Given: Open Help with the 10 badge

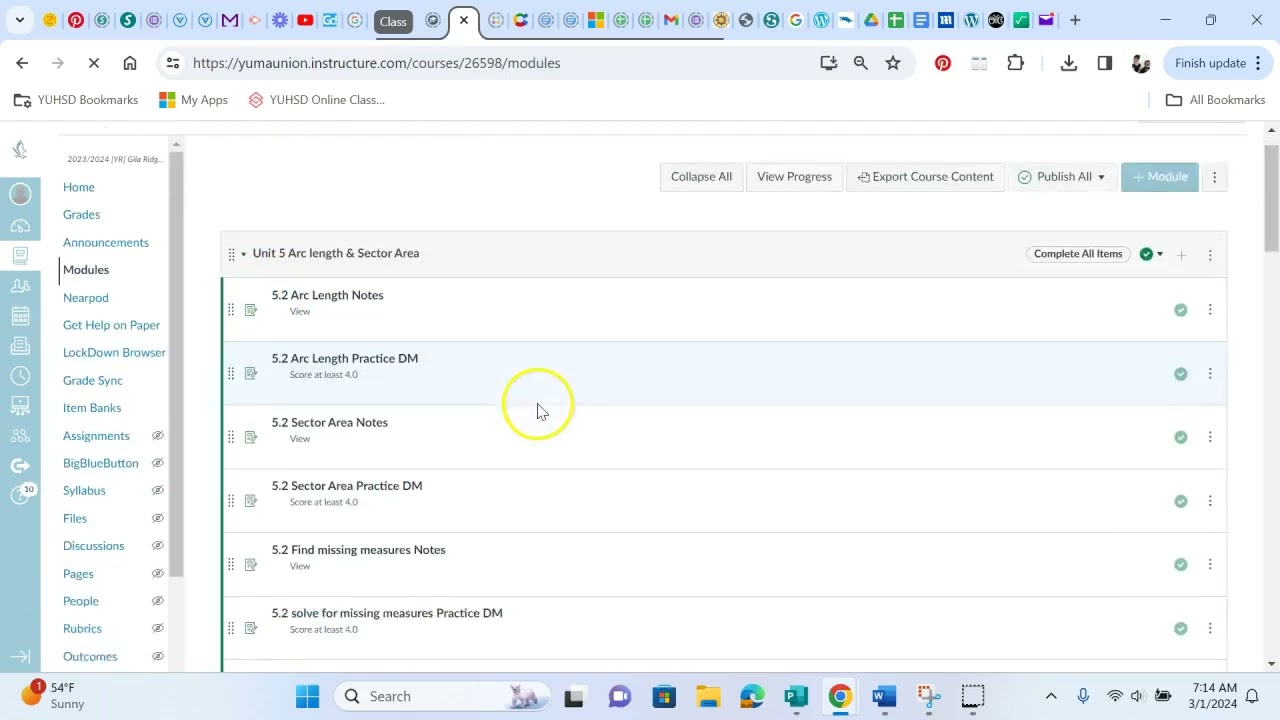Looking at the screenshot, I should pos(20,495).
